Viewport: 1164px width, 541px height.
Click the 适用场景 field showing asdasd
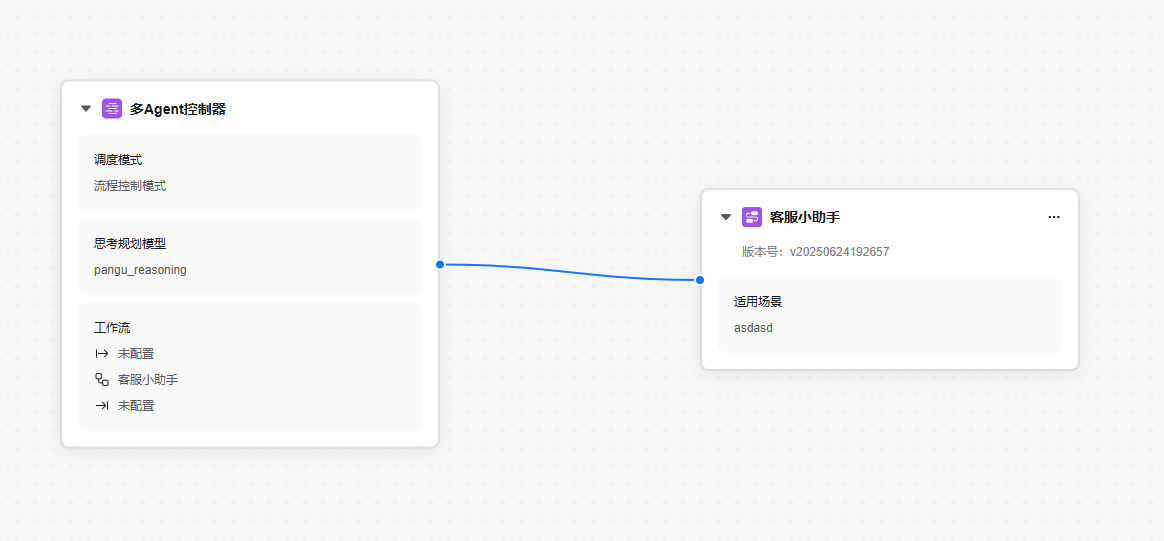coord(890,315)
